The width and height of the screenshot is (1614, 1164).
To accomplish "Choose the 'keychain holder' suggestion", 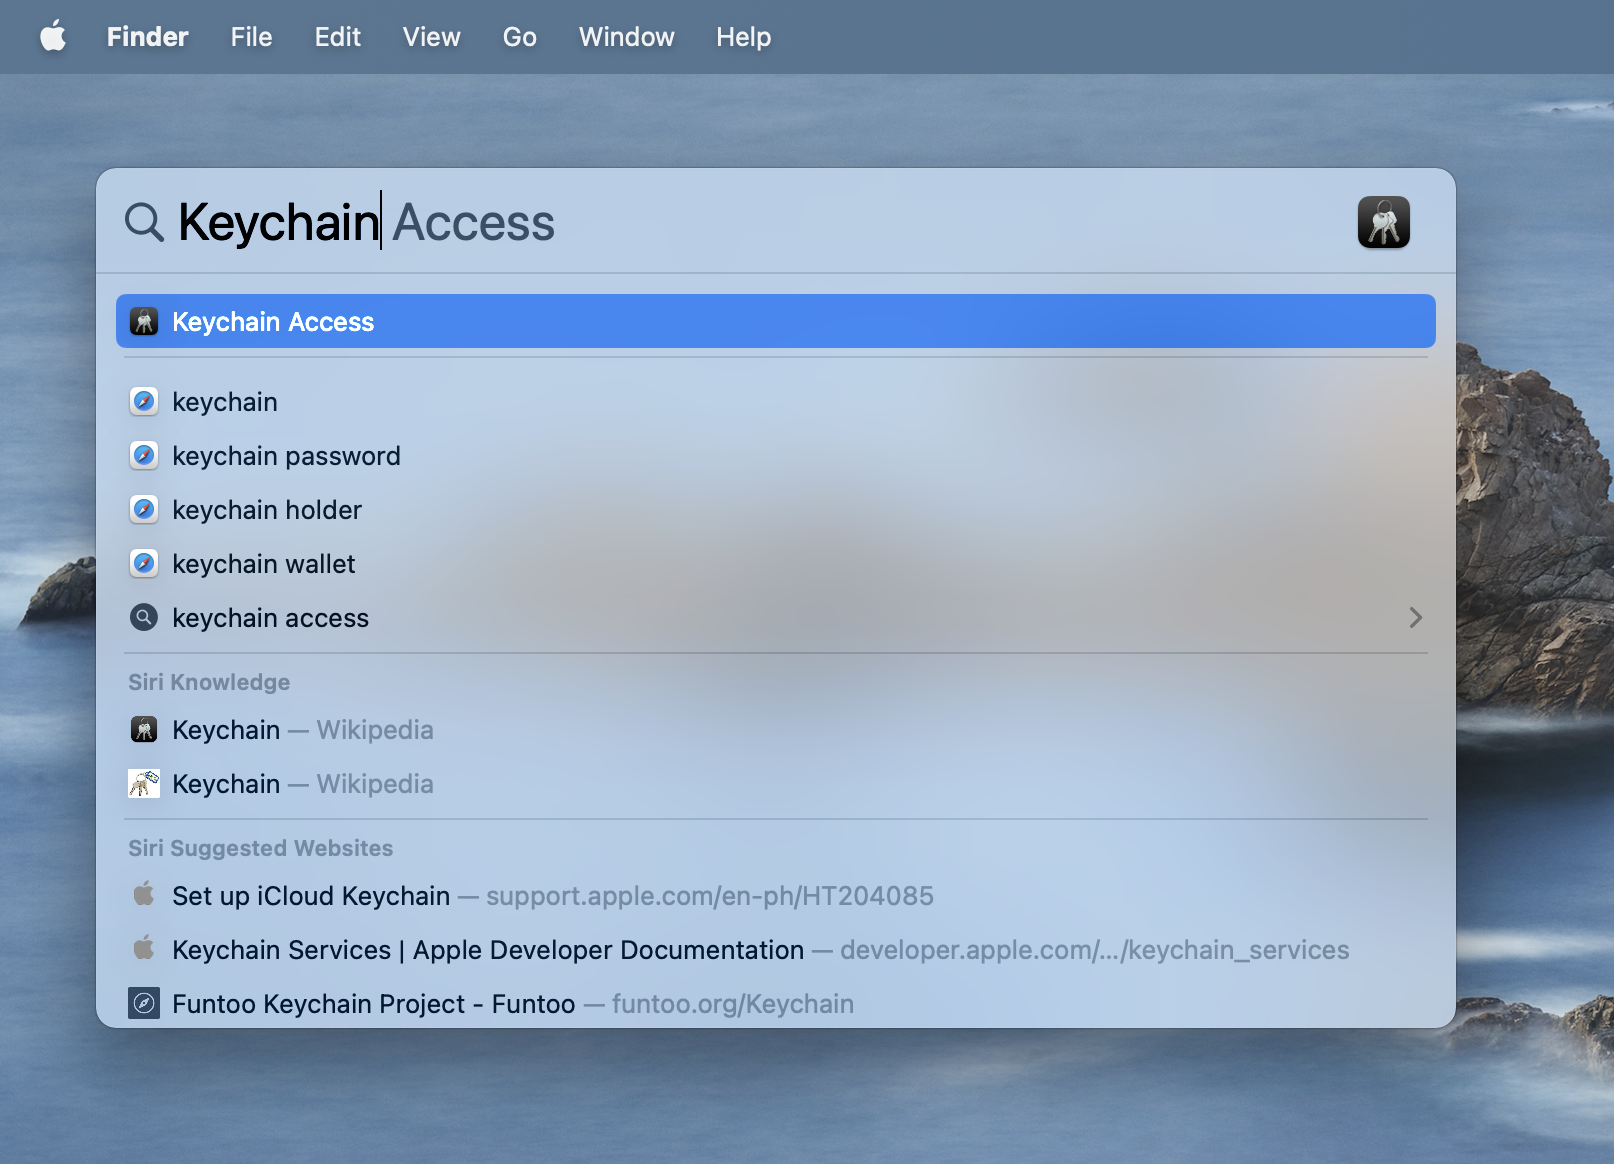I will 776,510.
